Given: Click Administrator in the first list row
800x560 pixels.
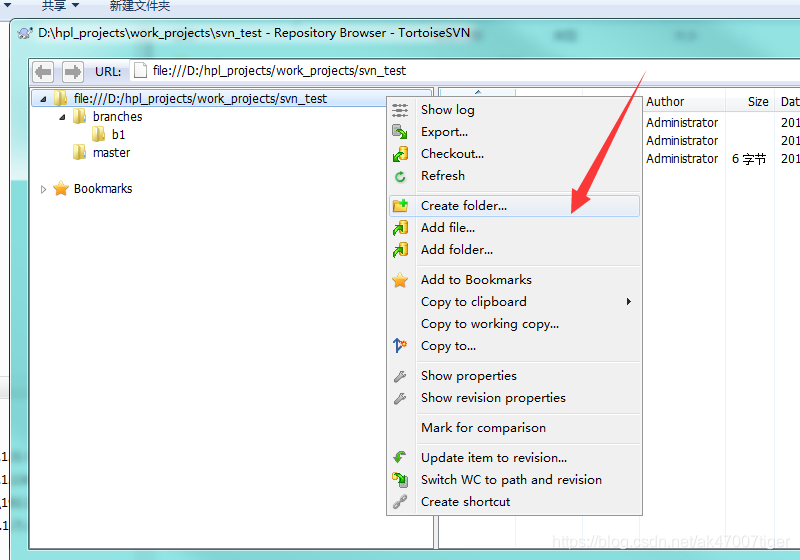Looking at the screenshot, I should point(682,122).
